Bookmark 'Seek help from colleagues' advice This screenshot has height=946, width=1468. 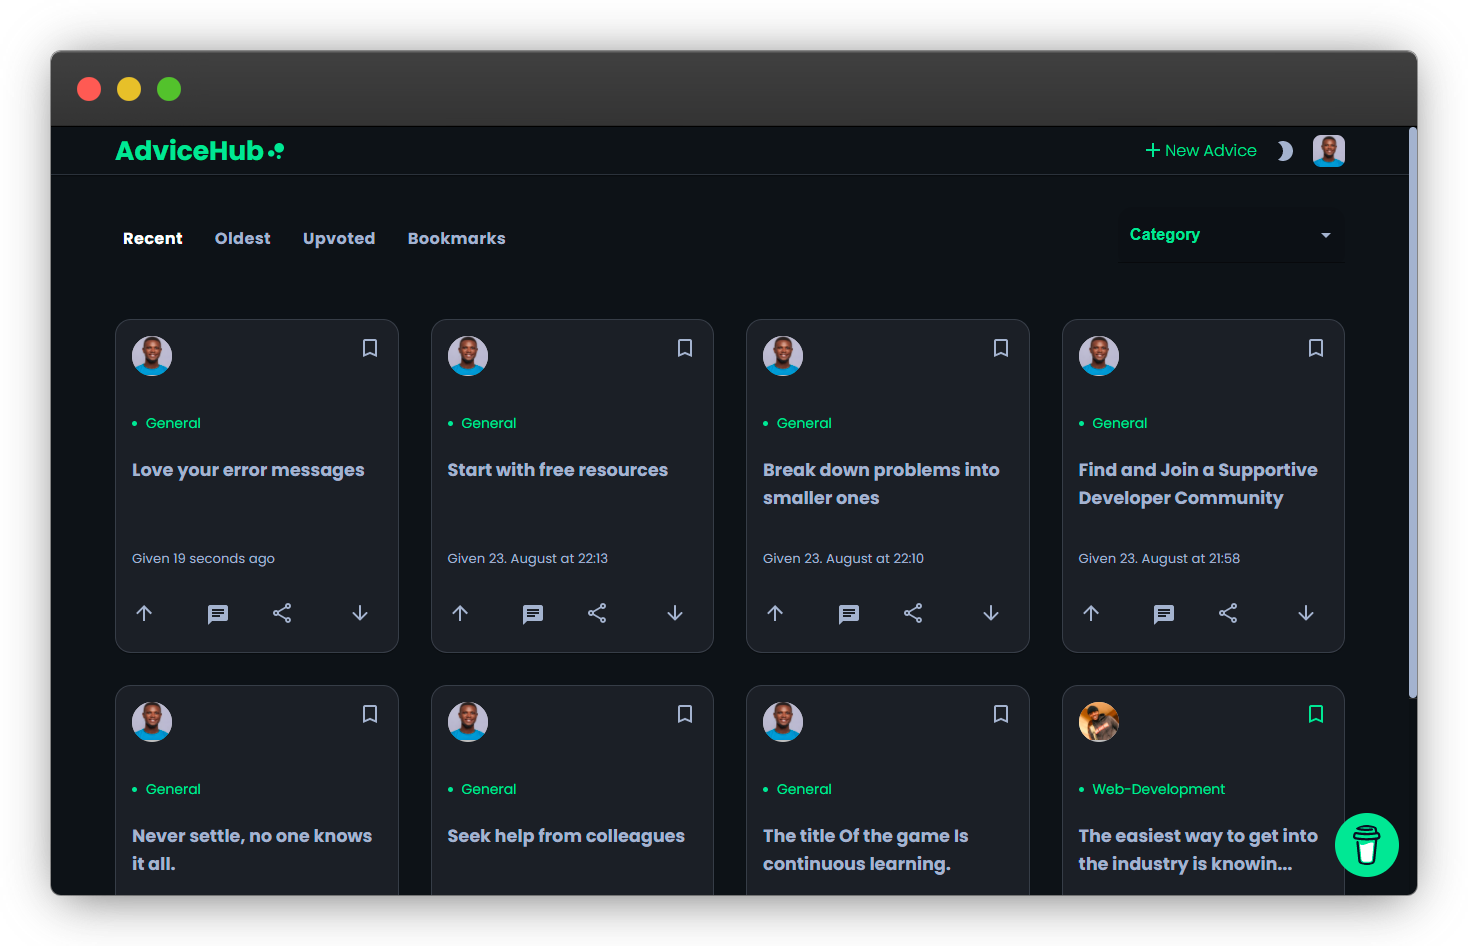[685, 714]
